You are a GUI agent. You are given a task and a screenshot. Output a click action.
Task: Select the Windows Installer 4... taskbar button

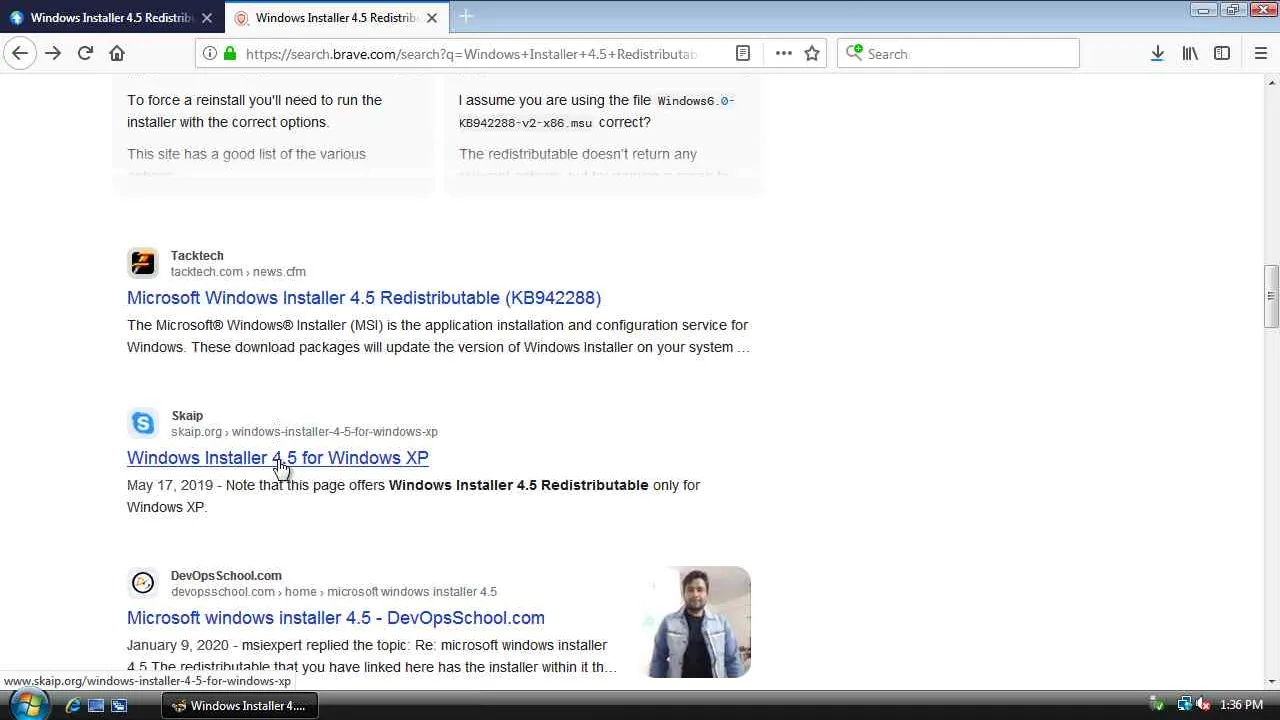240,705
